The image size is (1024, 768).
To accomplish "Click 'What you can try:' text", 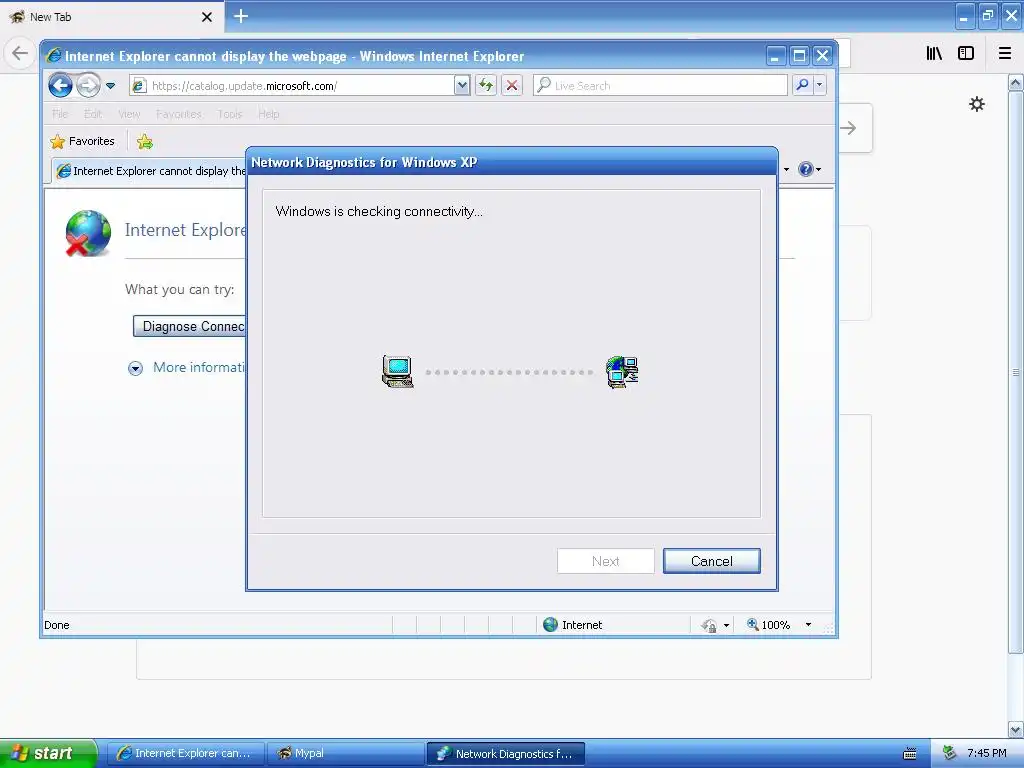I will coord(180,289).
